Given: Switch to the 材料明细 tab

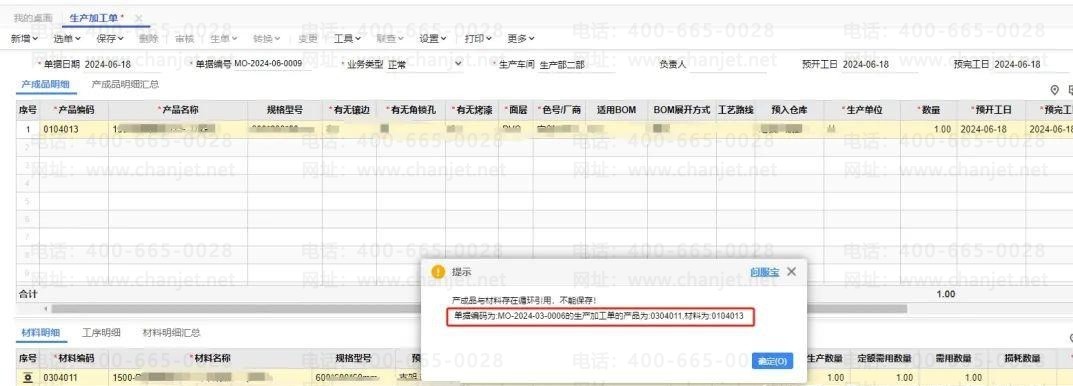Looking at the screenshot, I should tap(40, 333).
